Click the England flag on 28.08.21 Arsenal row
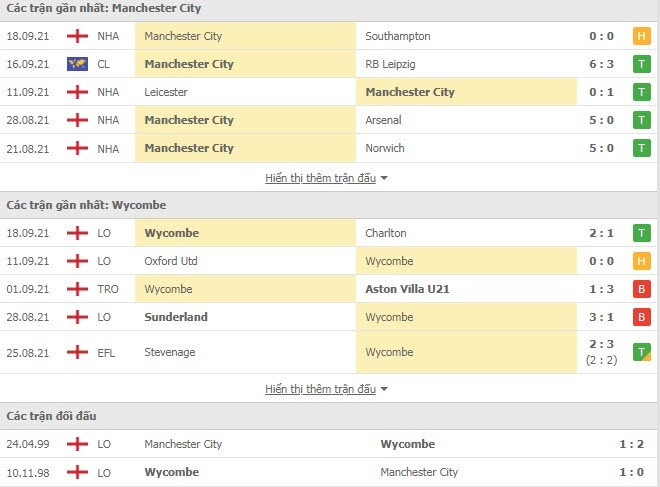Screen dimensions: 660x487 point(77,120)
